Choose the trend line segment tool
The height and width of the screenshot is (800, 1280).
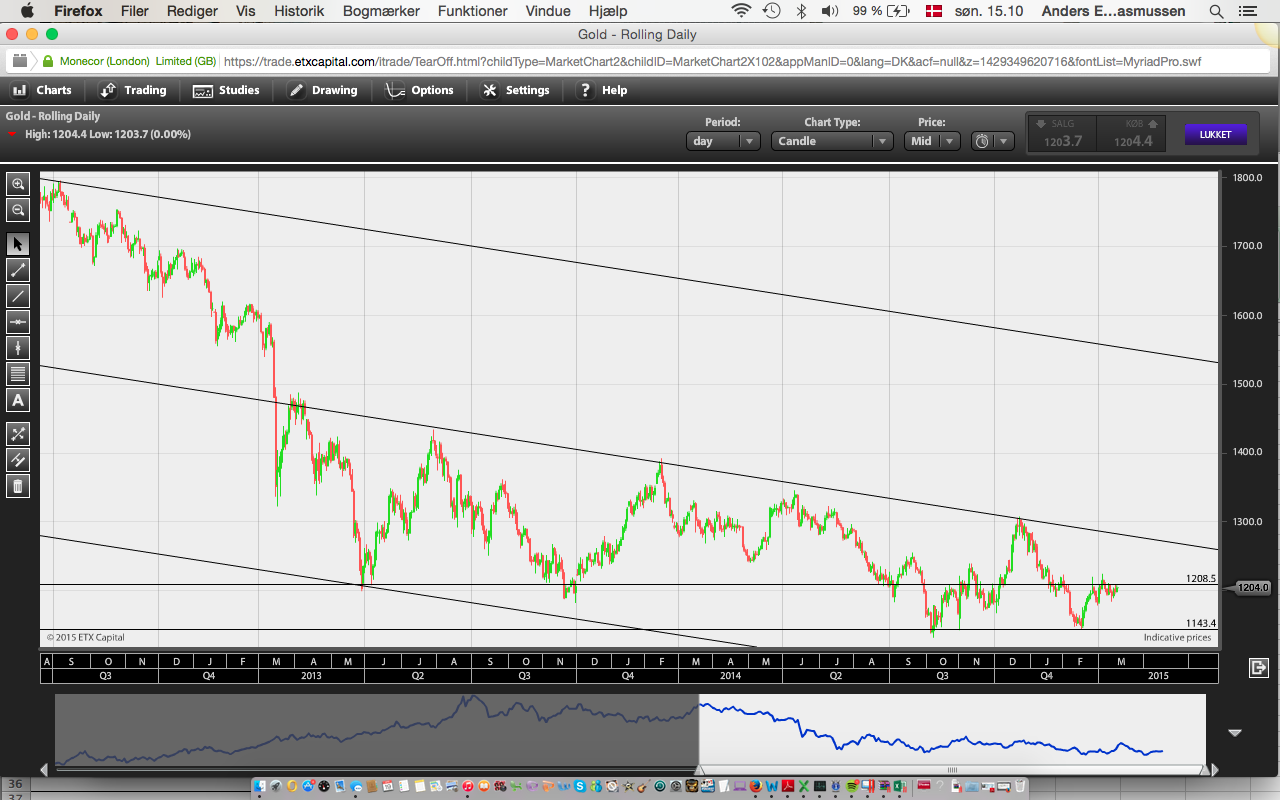(x=18, y=270)
